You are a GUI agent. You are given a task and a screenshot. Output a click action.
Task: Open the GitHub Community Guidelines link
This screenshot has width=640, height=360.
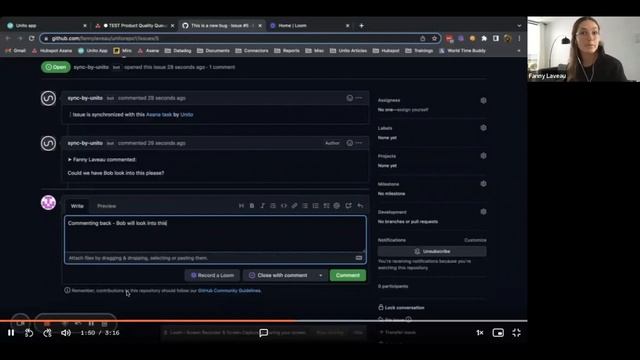click(x=229, y=291)
